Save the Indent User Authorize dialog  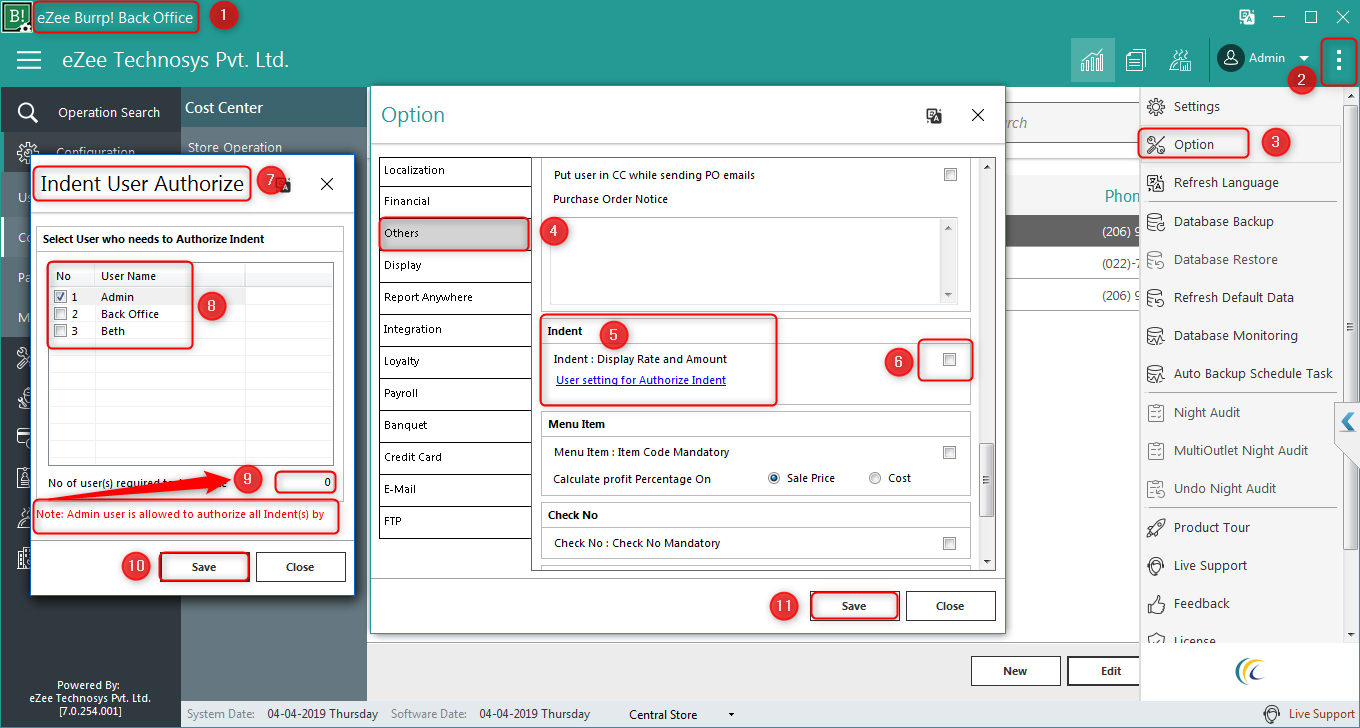tap(204, 567)
